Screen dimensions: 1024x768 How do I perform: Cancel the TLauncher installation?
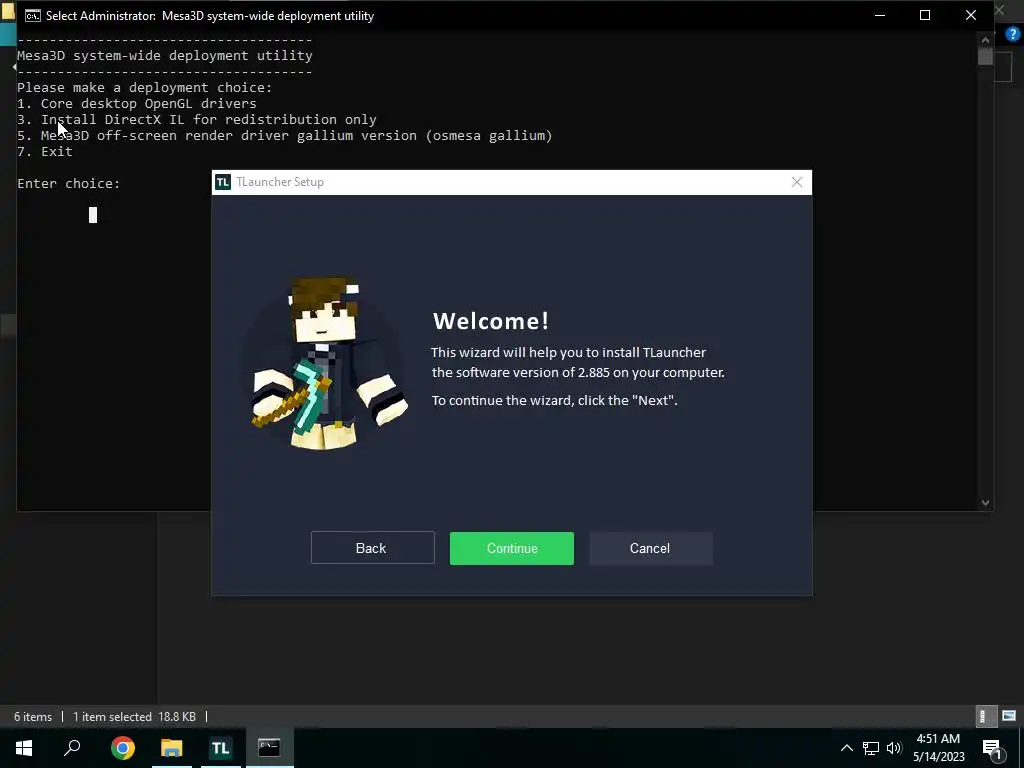tap(650, 548)
